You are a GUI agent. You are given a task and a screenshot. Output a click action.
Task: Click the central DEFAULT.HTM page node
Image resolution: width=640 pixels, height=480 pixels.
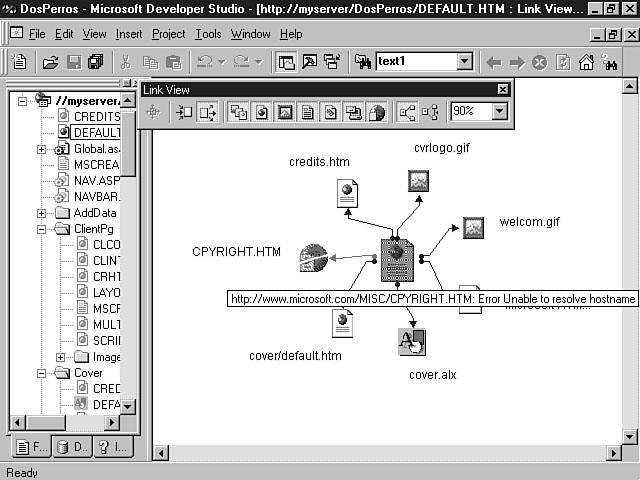397,260
